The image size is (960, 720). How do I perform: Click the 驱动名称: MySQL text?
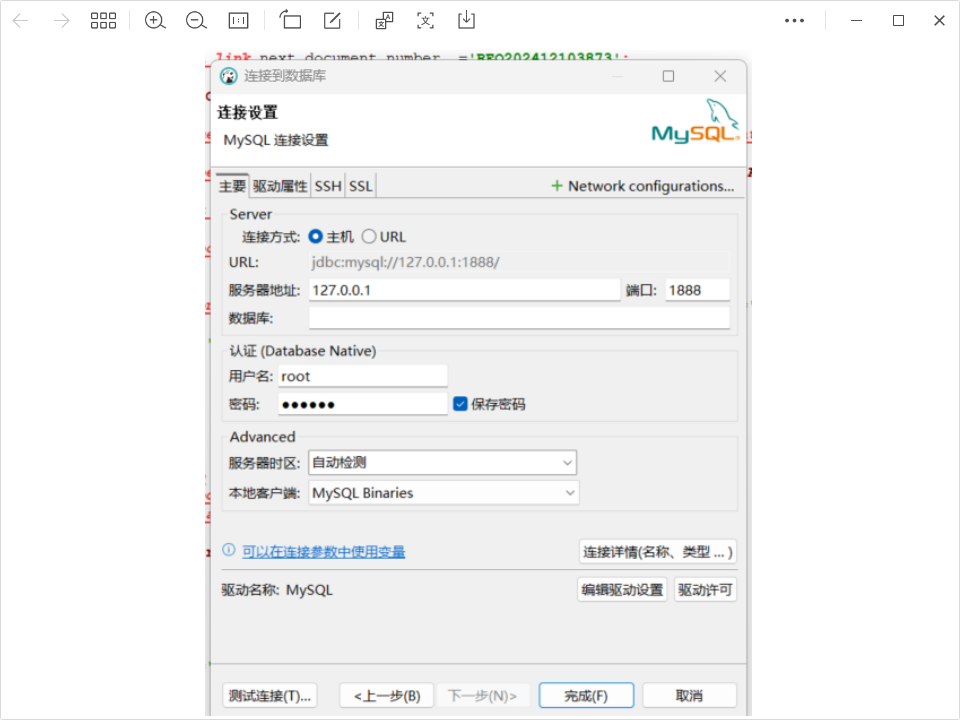point(277,590)
